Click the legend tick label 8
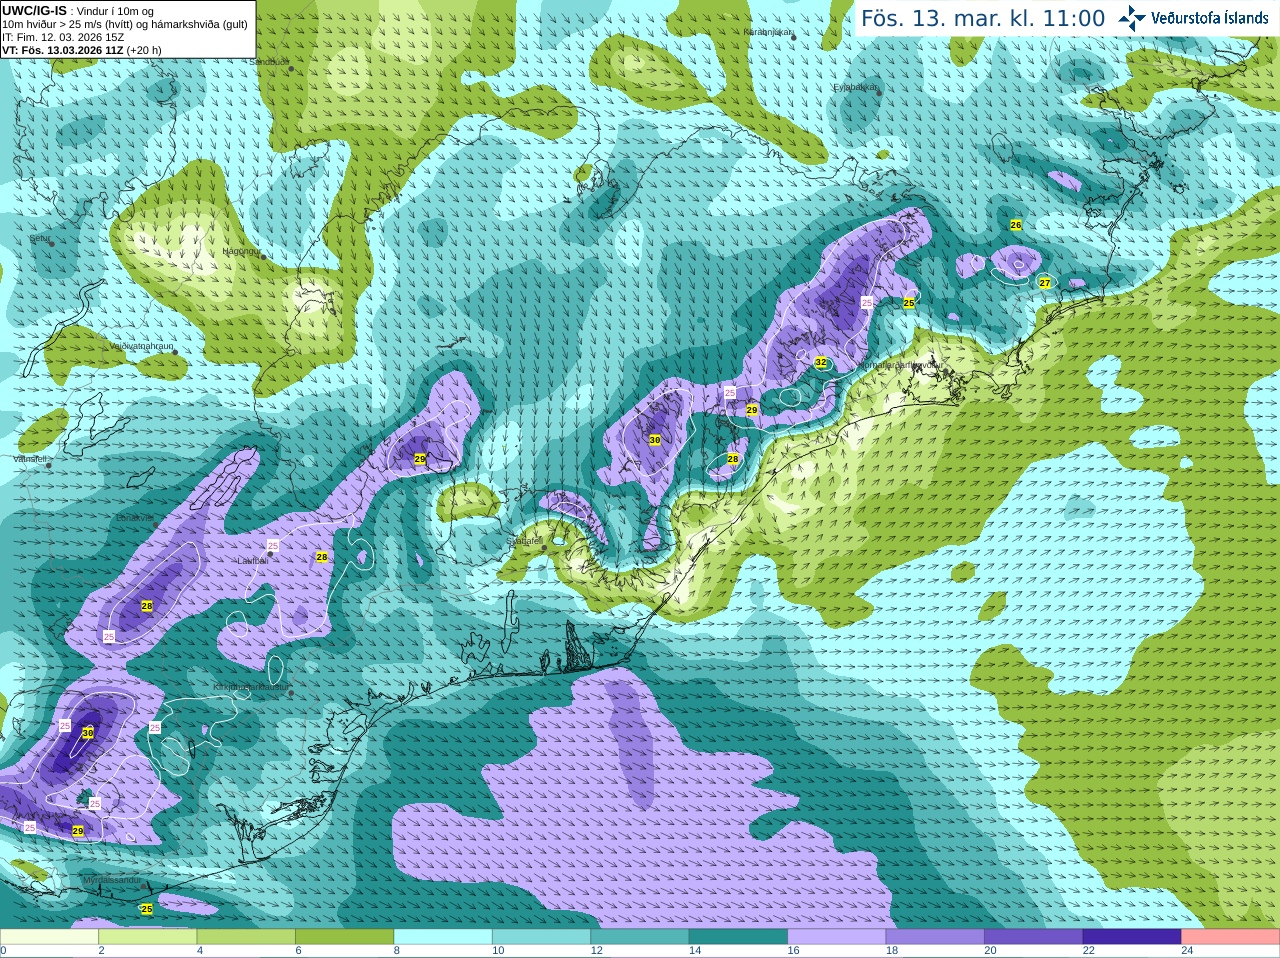The height and width of the screenshot is (958, 1280). [397, 951]
